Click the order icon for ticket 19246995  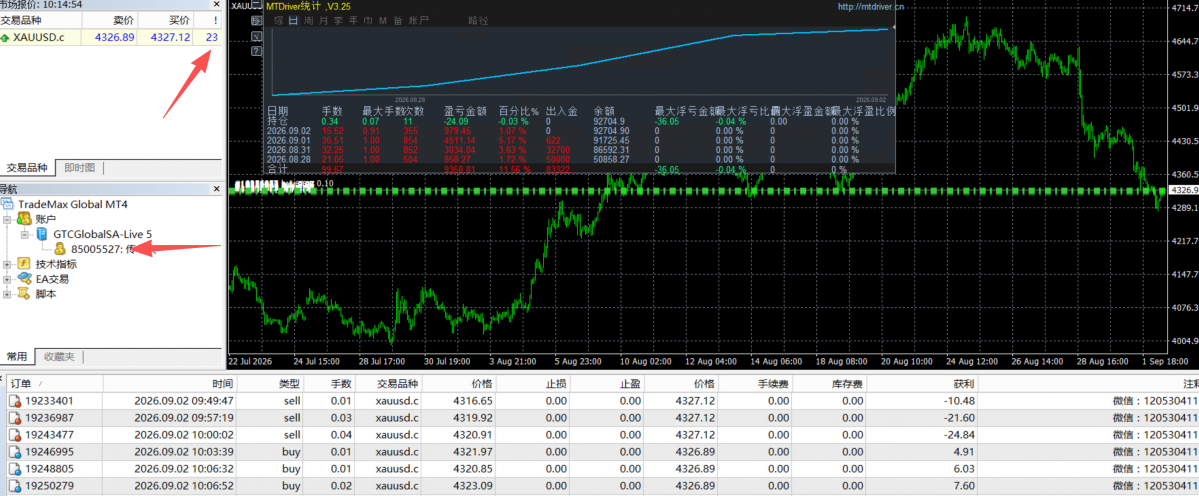(15, 451)
